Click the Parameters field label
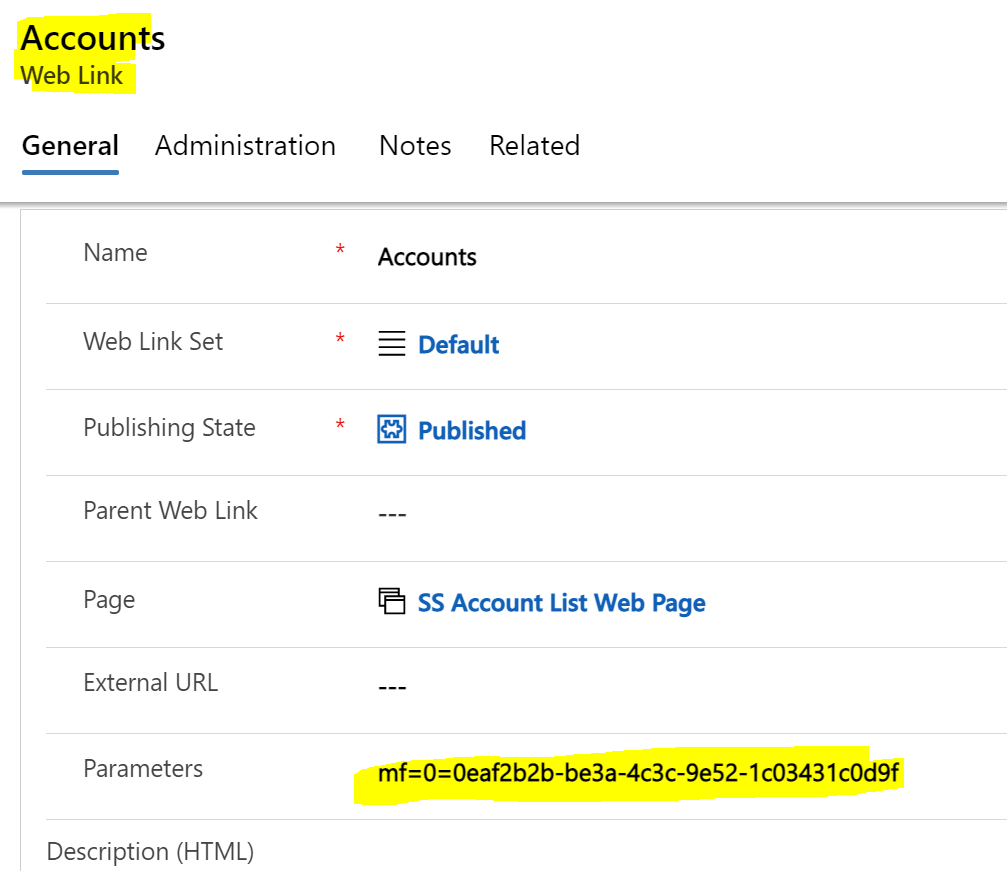 click(x=143, y=769)
